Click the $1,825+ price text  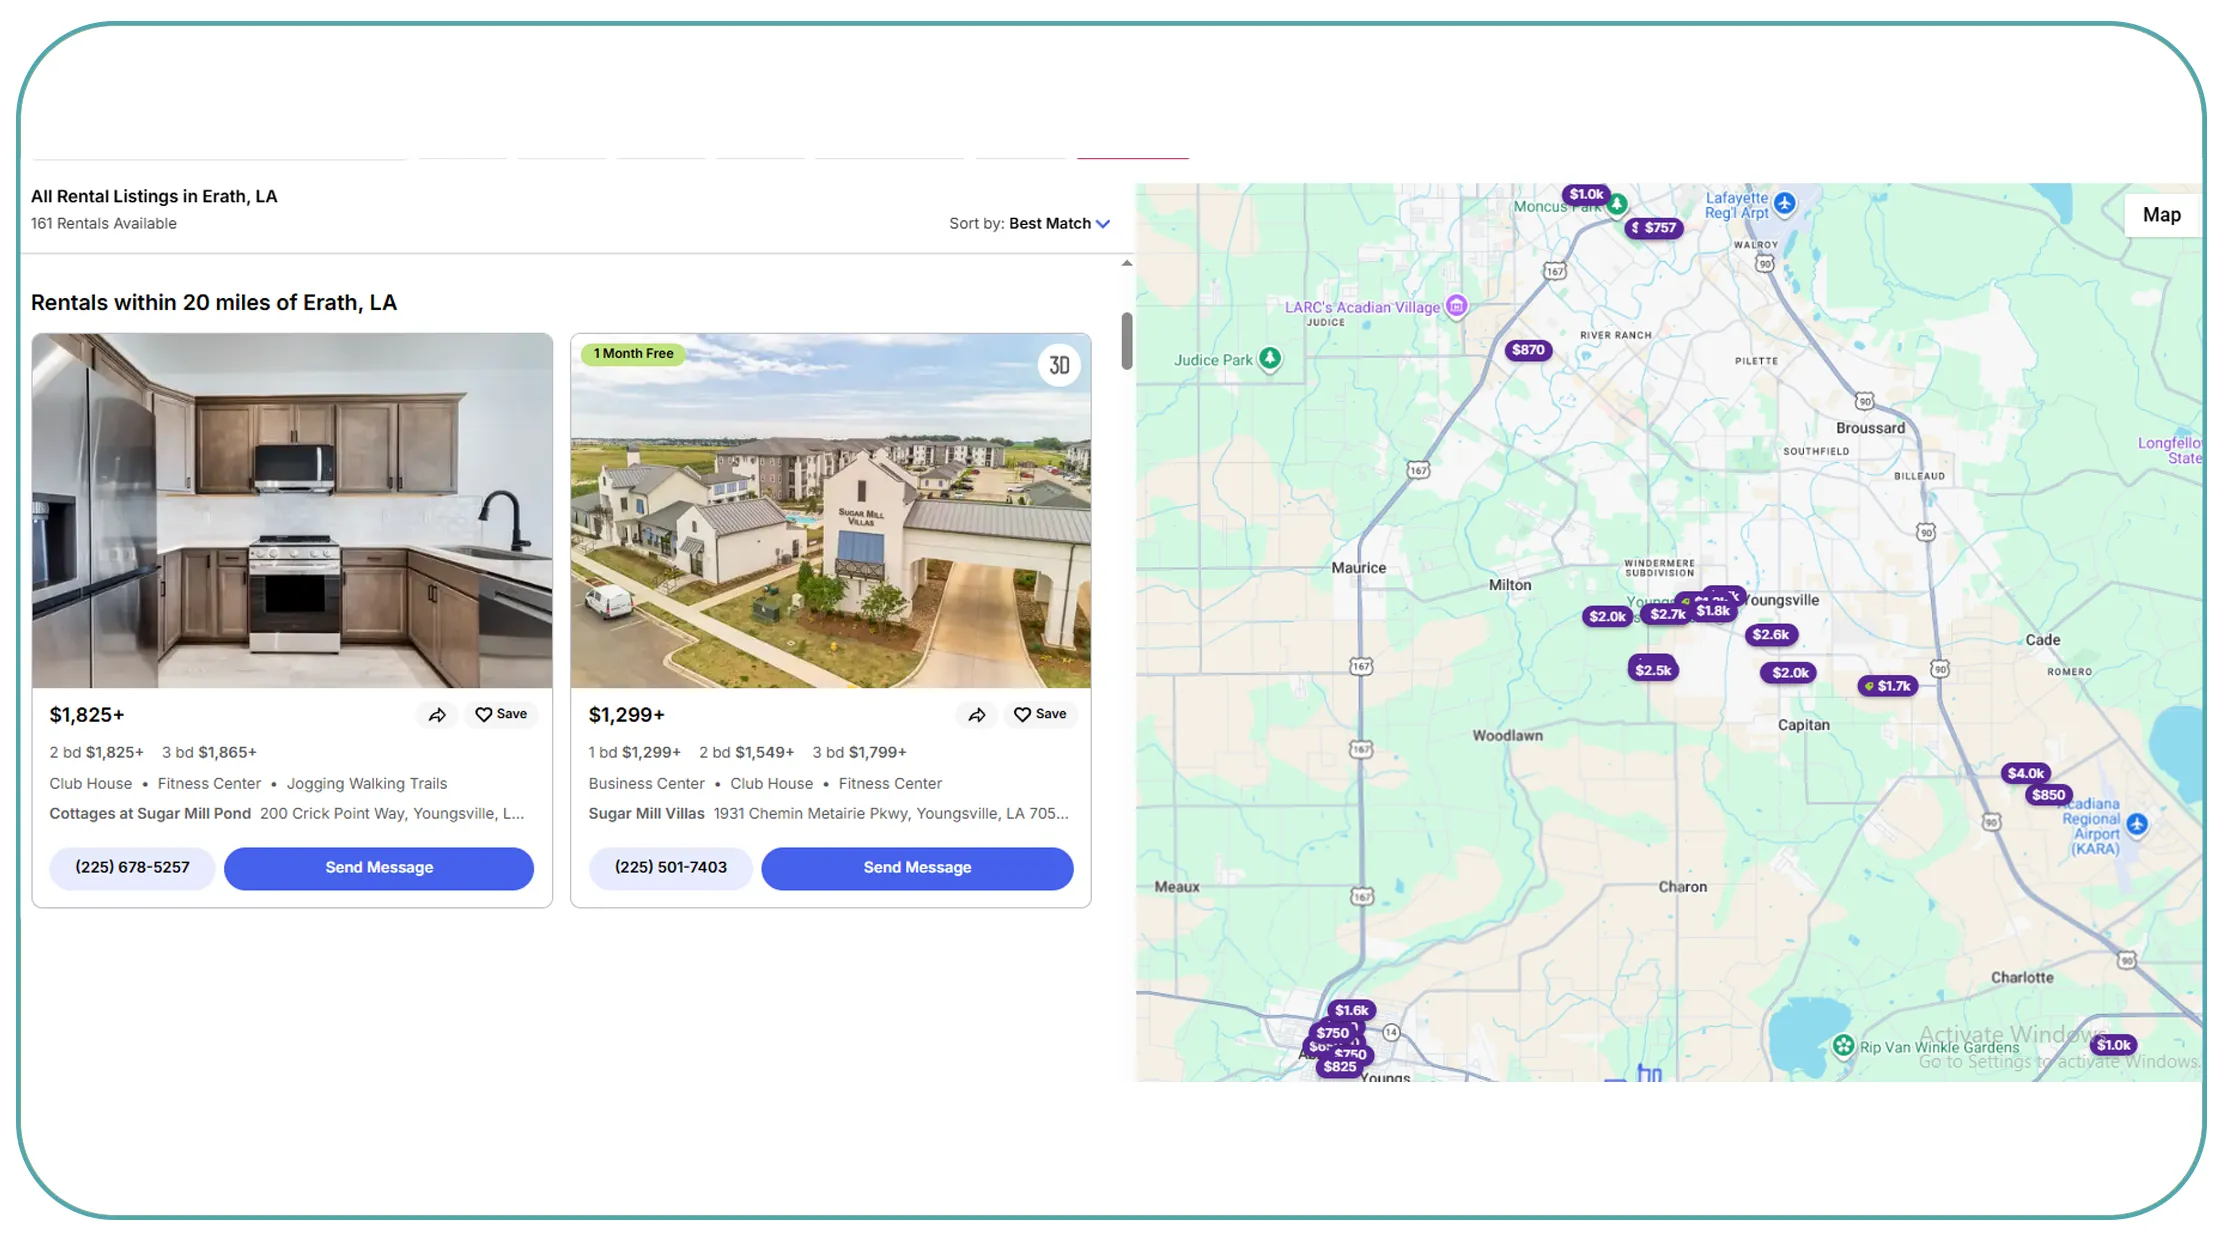coord(87,715)
